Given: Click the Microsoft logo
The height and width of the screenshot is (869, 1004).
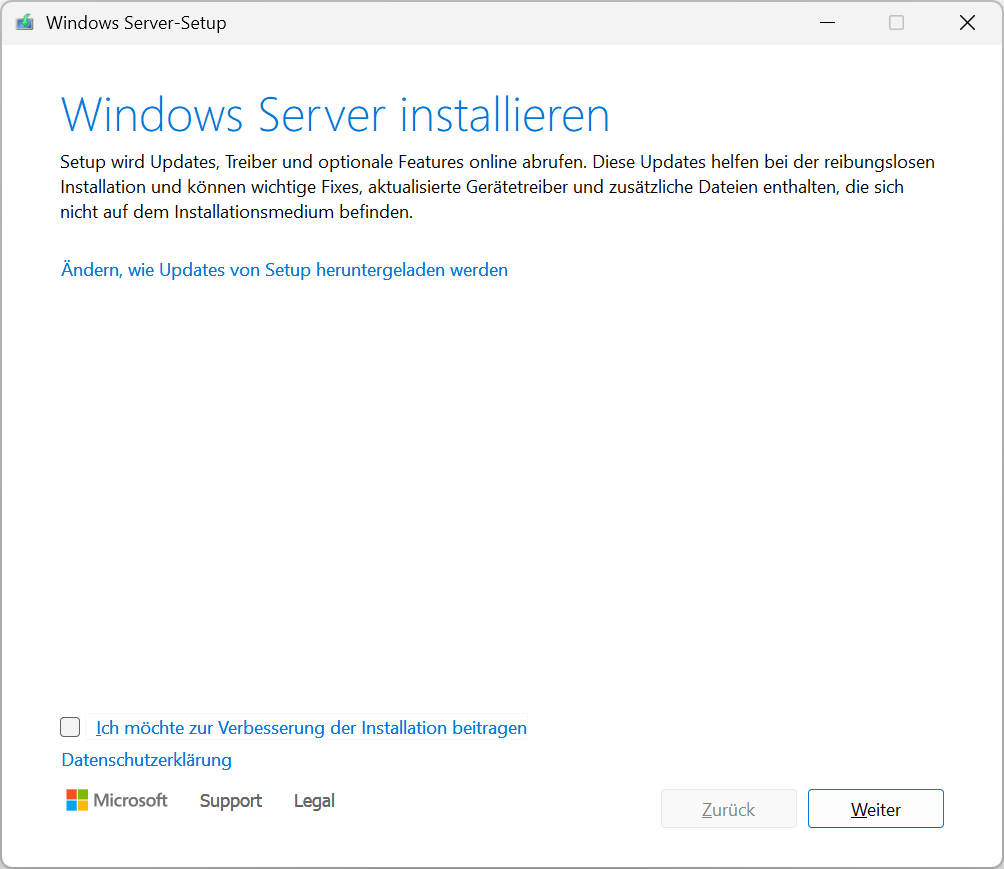Looking at the screenshot, I should (117, 800).
